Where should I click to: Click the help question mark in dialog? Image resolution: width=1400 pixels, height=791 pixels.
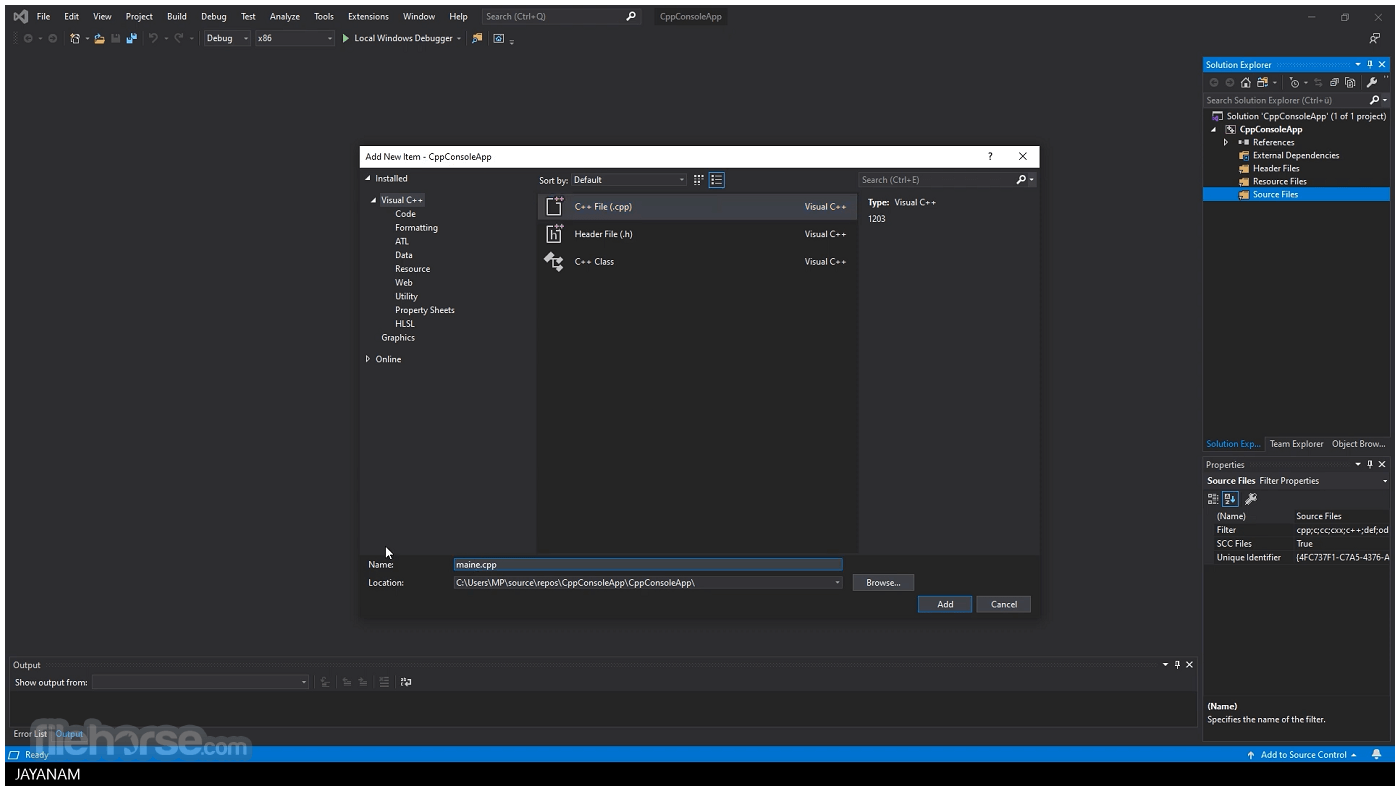point(990,156)
